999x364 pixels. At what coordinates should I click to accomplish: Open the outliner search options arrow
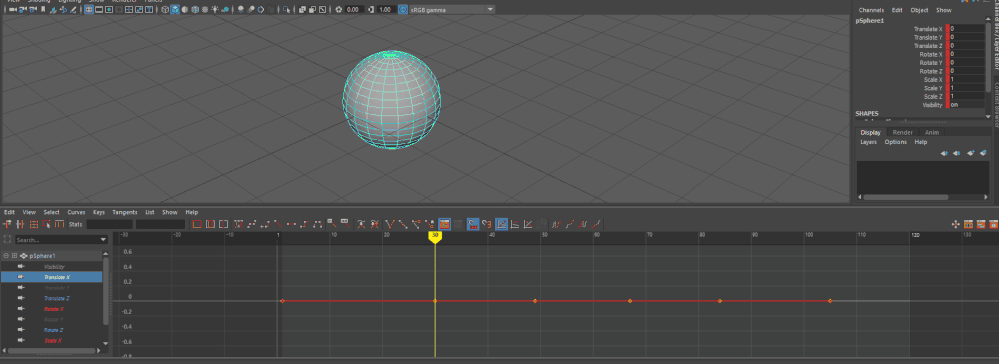click(103, 240)
